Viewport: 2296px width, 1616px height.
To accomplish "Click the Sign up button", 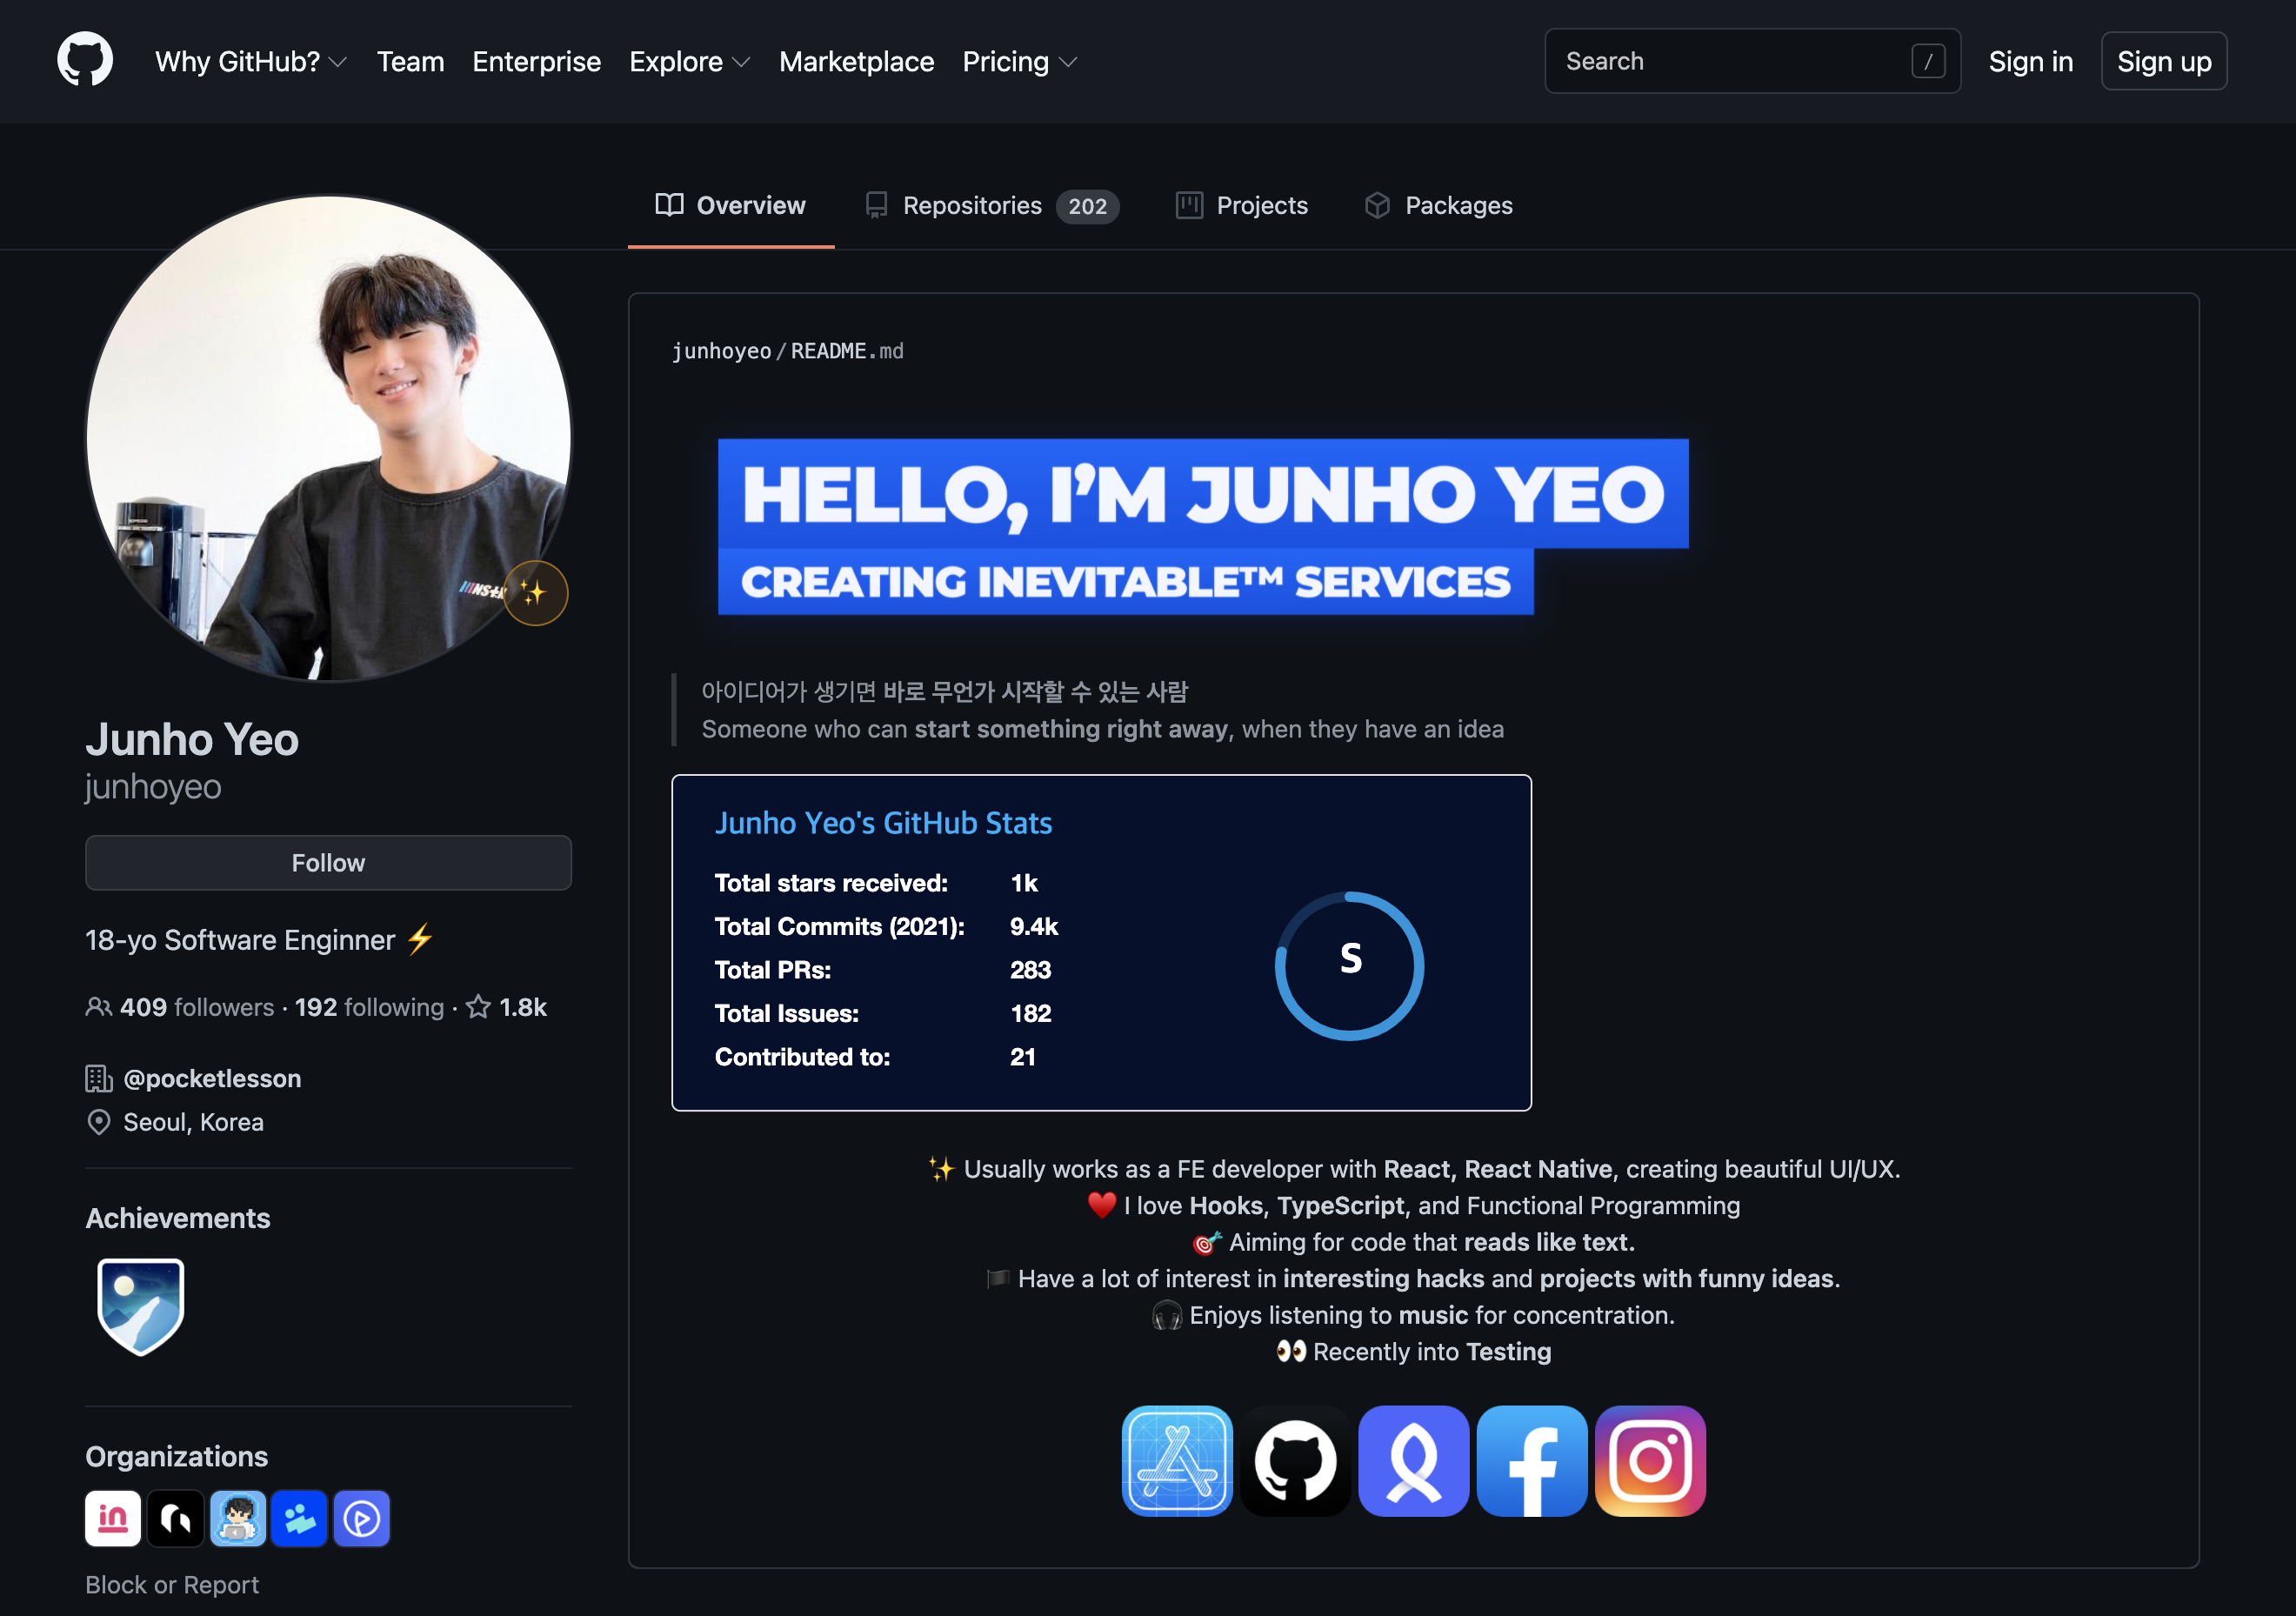I will click(2164, 61).
